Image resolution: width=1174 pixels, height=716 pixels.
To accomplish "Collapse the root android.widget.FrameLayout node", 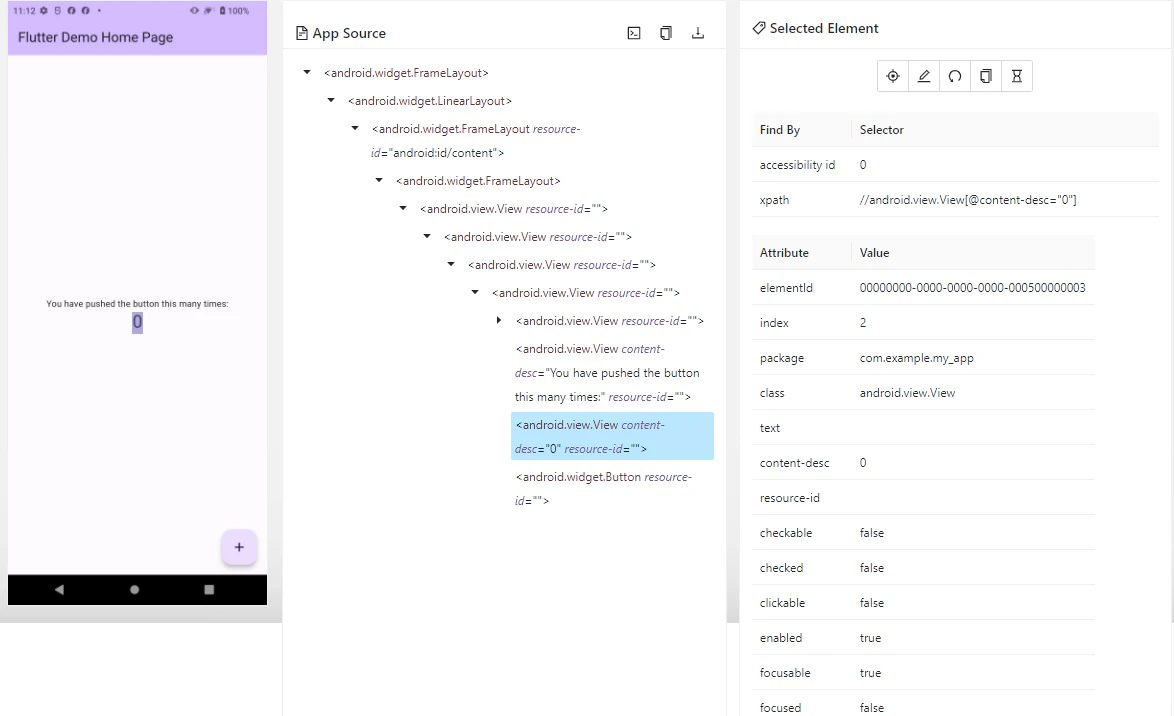I will pyautogui.click(x=307, y=73).
